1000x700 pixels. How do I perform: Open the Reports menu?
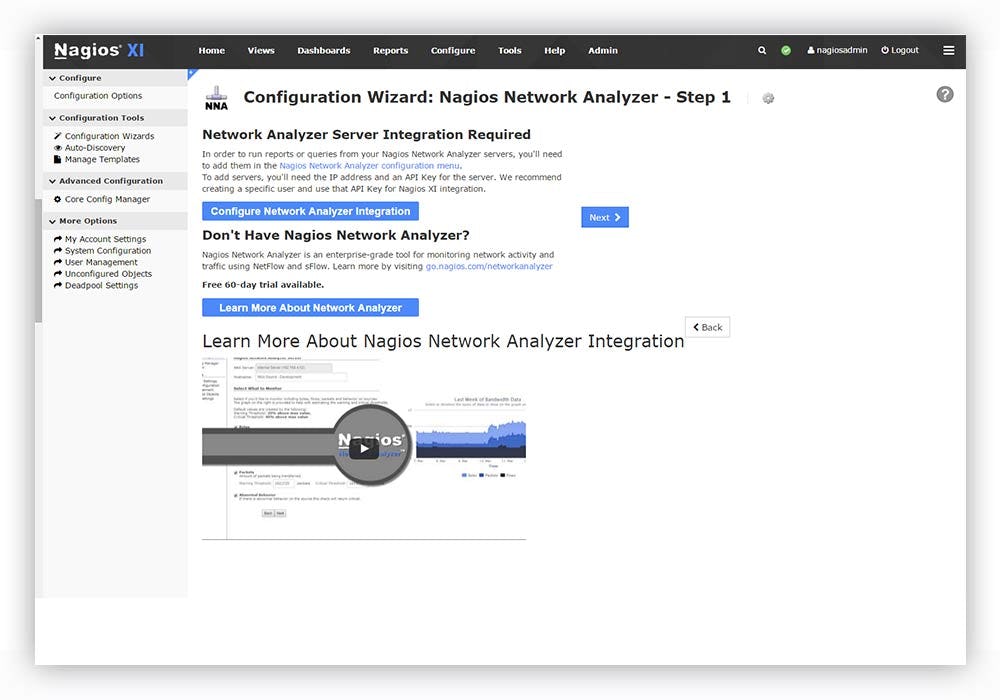pos(390,50)
